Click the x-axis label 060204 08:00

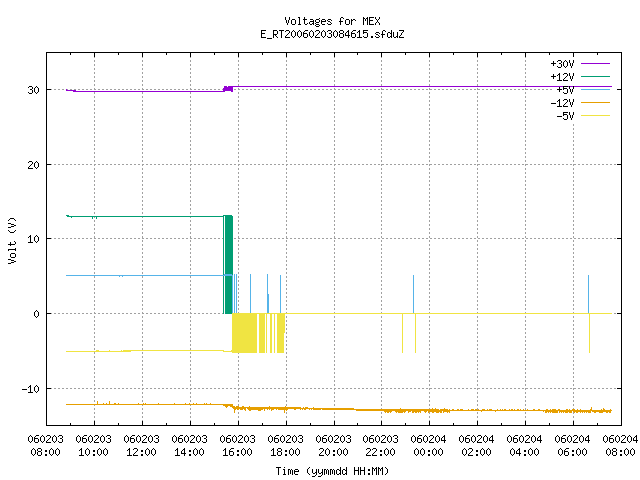coord(620,446)
